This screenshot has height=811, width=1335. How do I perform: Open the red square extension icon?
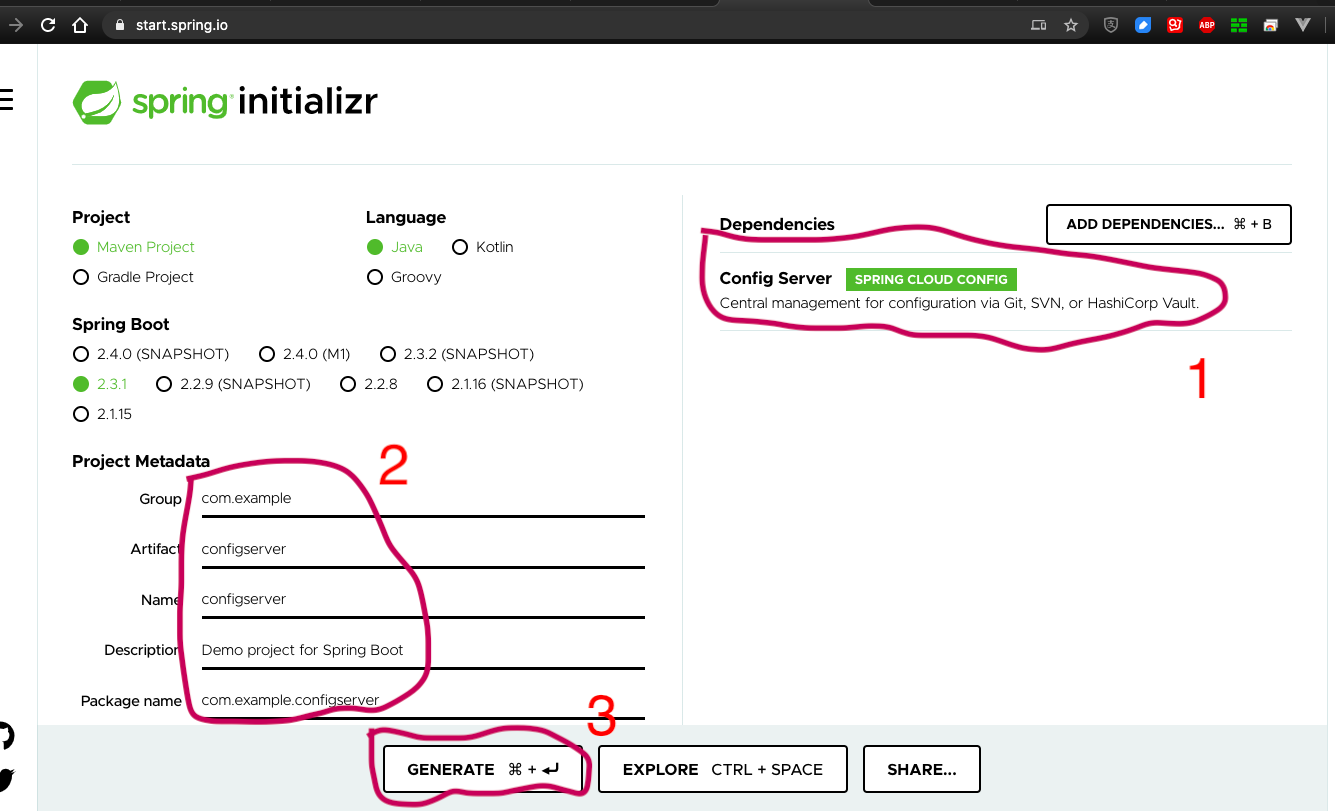(1175, 25)
